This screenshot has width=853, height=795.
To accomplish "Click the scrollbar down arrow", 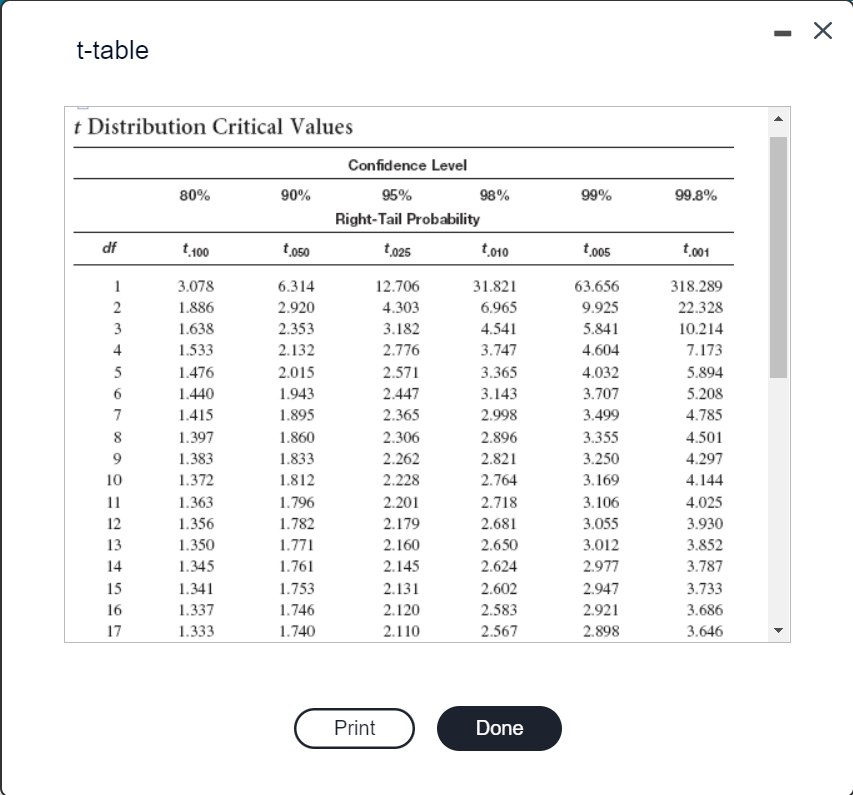I will coord(778,630).
